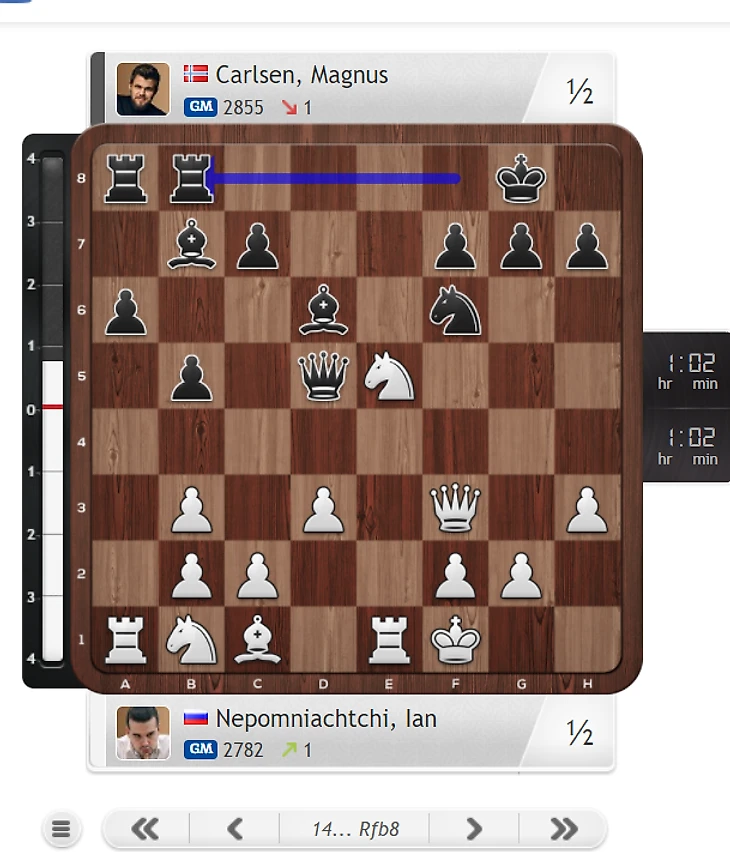Select the black king on g8
The height and width of the screenshot is (852, 730).
point(521,178)
